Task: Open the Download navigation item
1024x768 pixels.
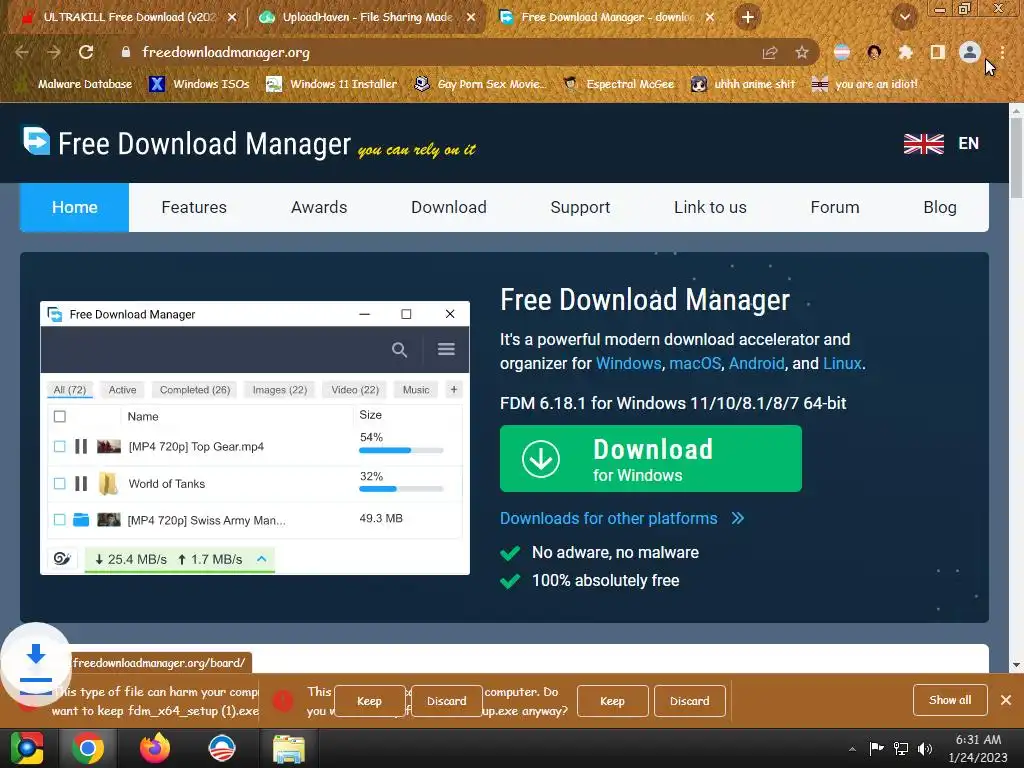Action: 449,207
